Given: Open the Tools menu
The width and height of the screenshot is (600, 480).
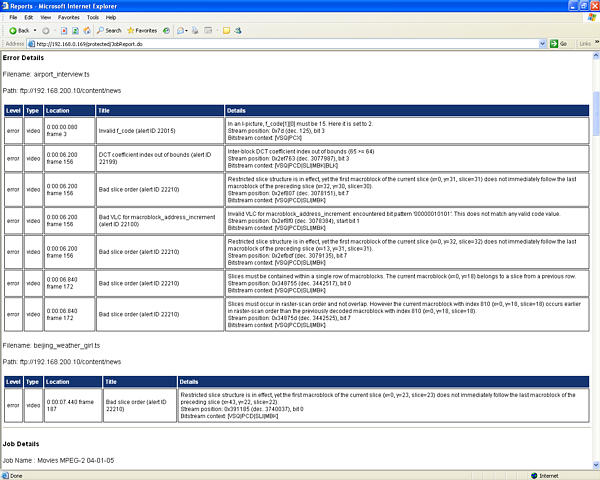Looking at the screenshot, I should pyautogui.click(x=92, y=17).
